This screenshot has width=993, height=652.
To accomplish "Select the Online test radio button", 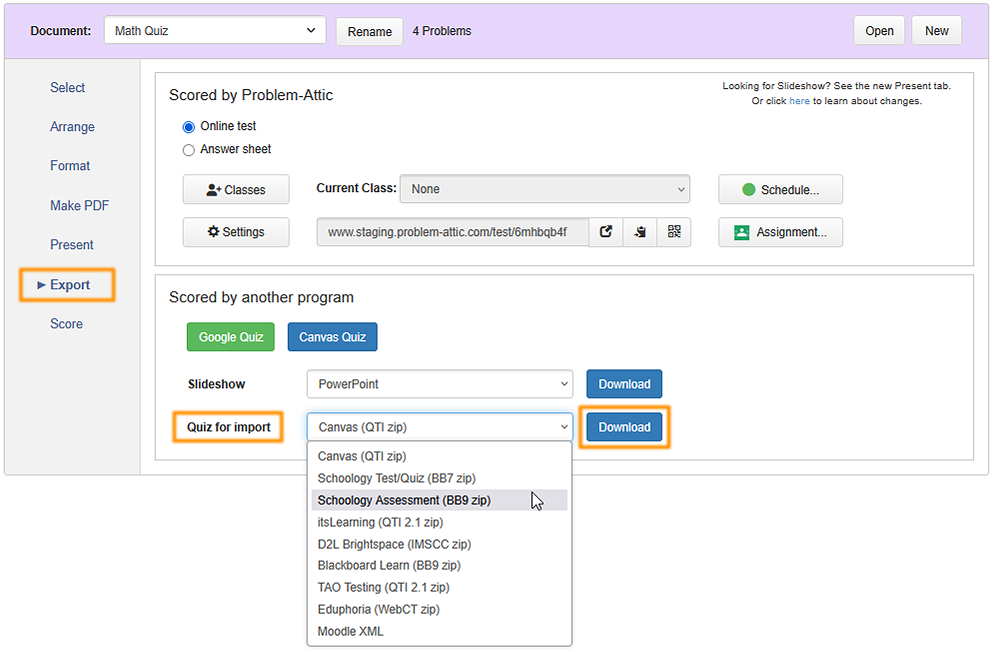I will coord(189,127).
